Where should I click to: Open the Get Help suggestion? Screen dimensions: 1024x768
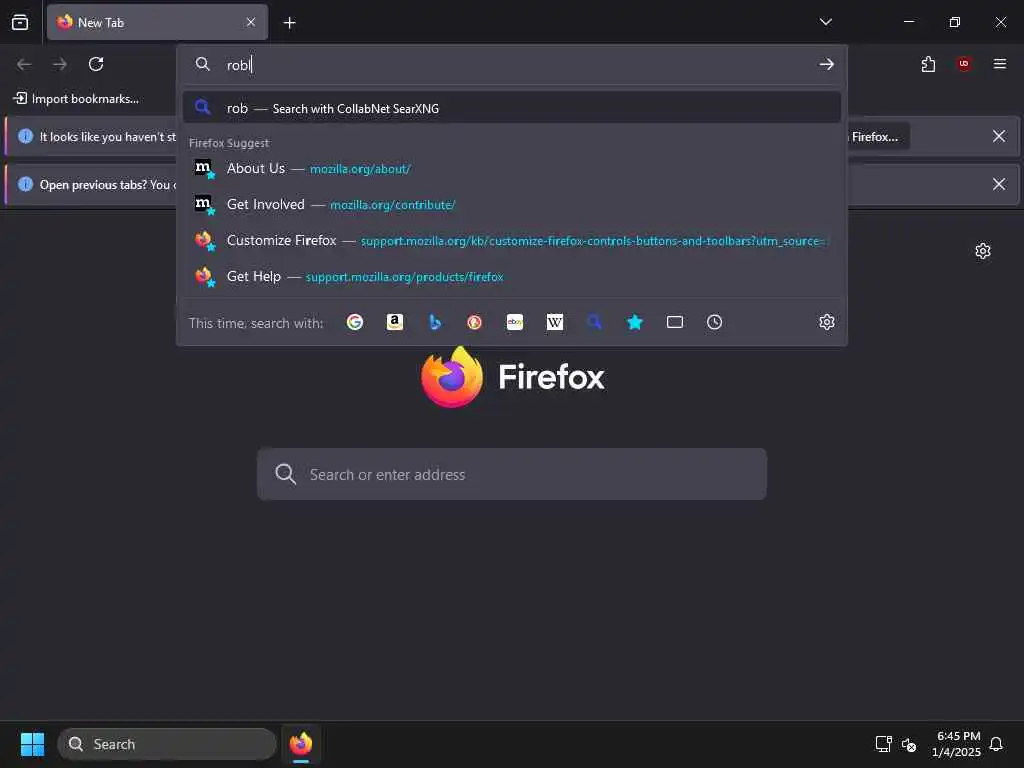point(511,276)
